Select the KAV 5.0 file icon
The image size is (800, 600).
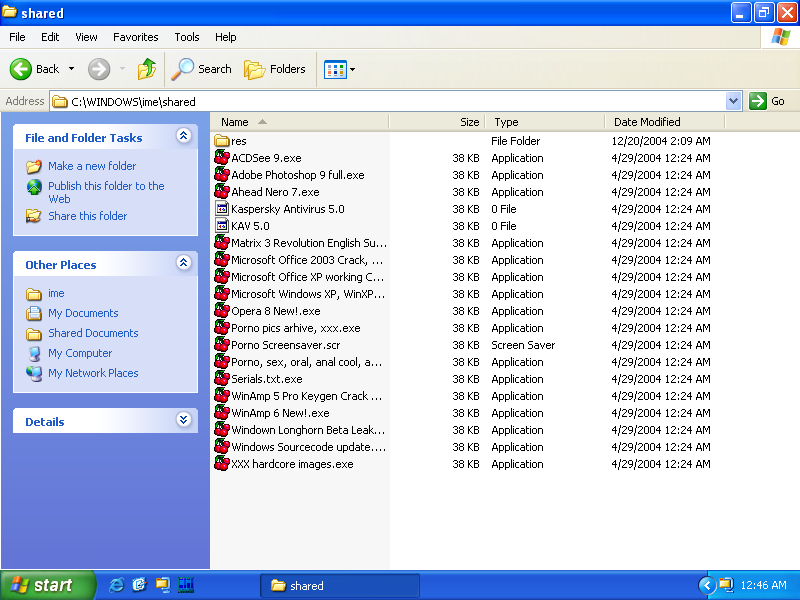tap(222, 225)
